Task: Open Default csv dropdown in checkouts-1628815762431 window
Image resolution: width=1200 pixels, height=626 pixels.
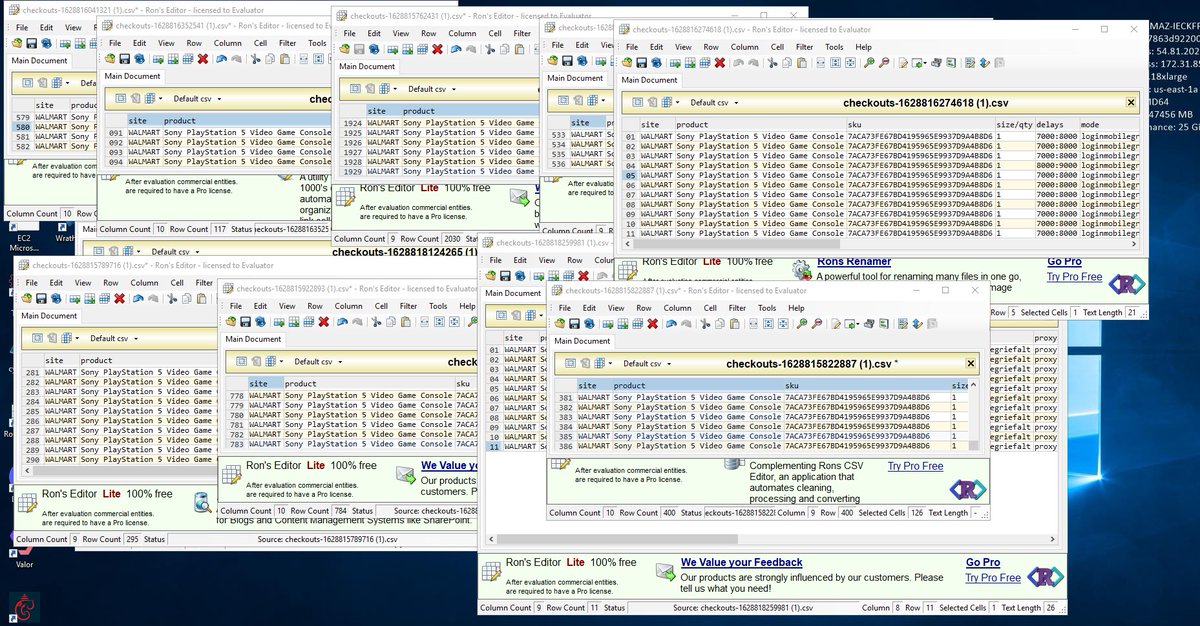Action: pos(434,89)
